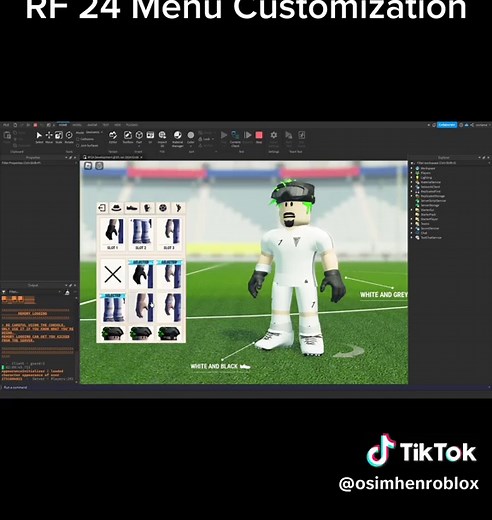
Task: Click the blue Collaborate button
Action: (x=447, y=125)
